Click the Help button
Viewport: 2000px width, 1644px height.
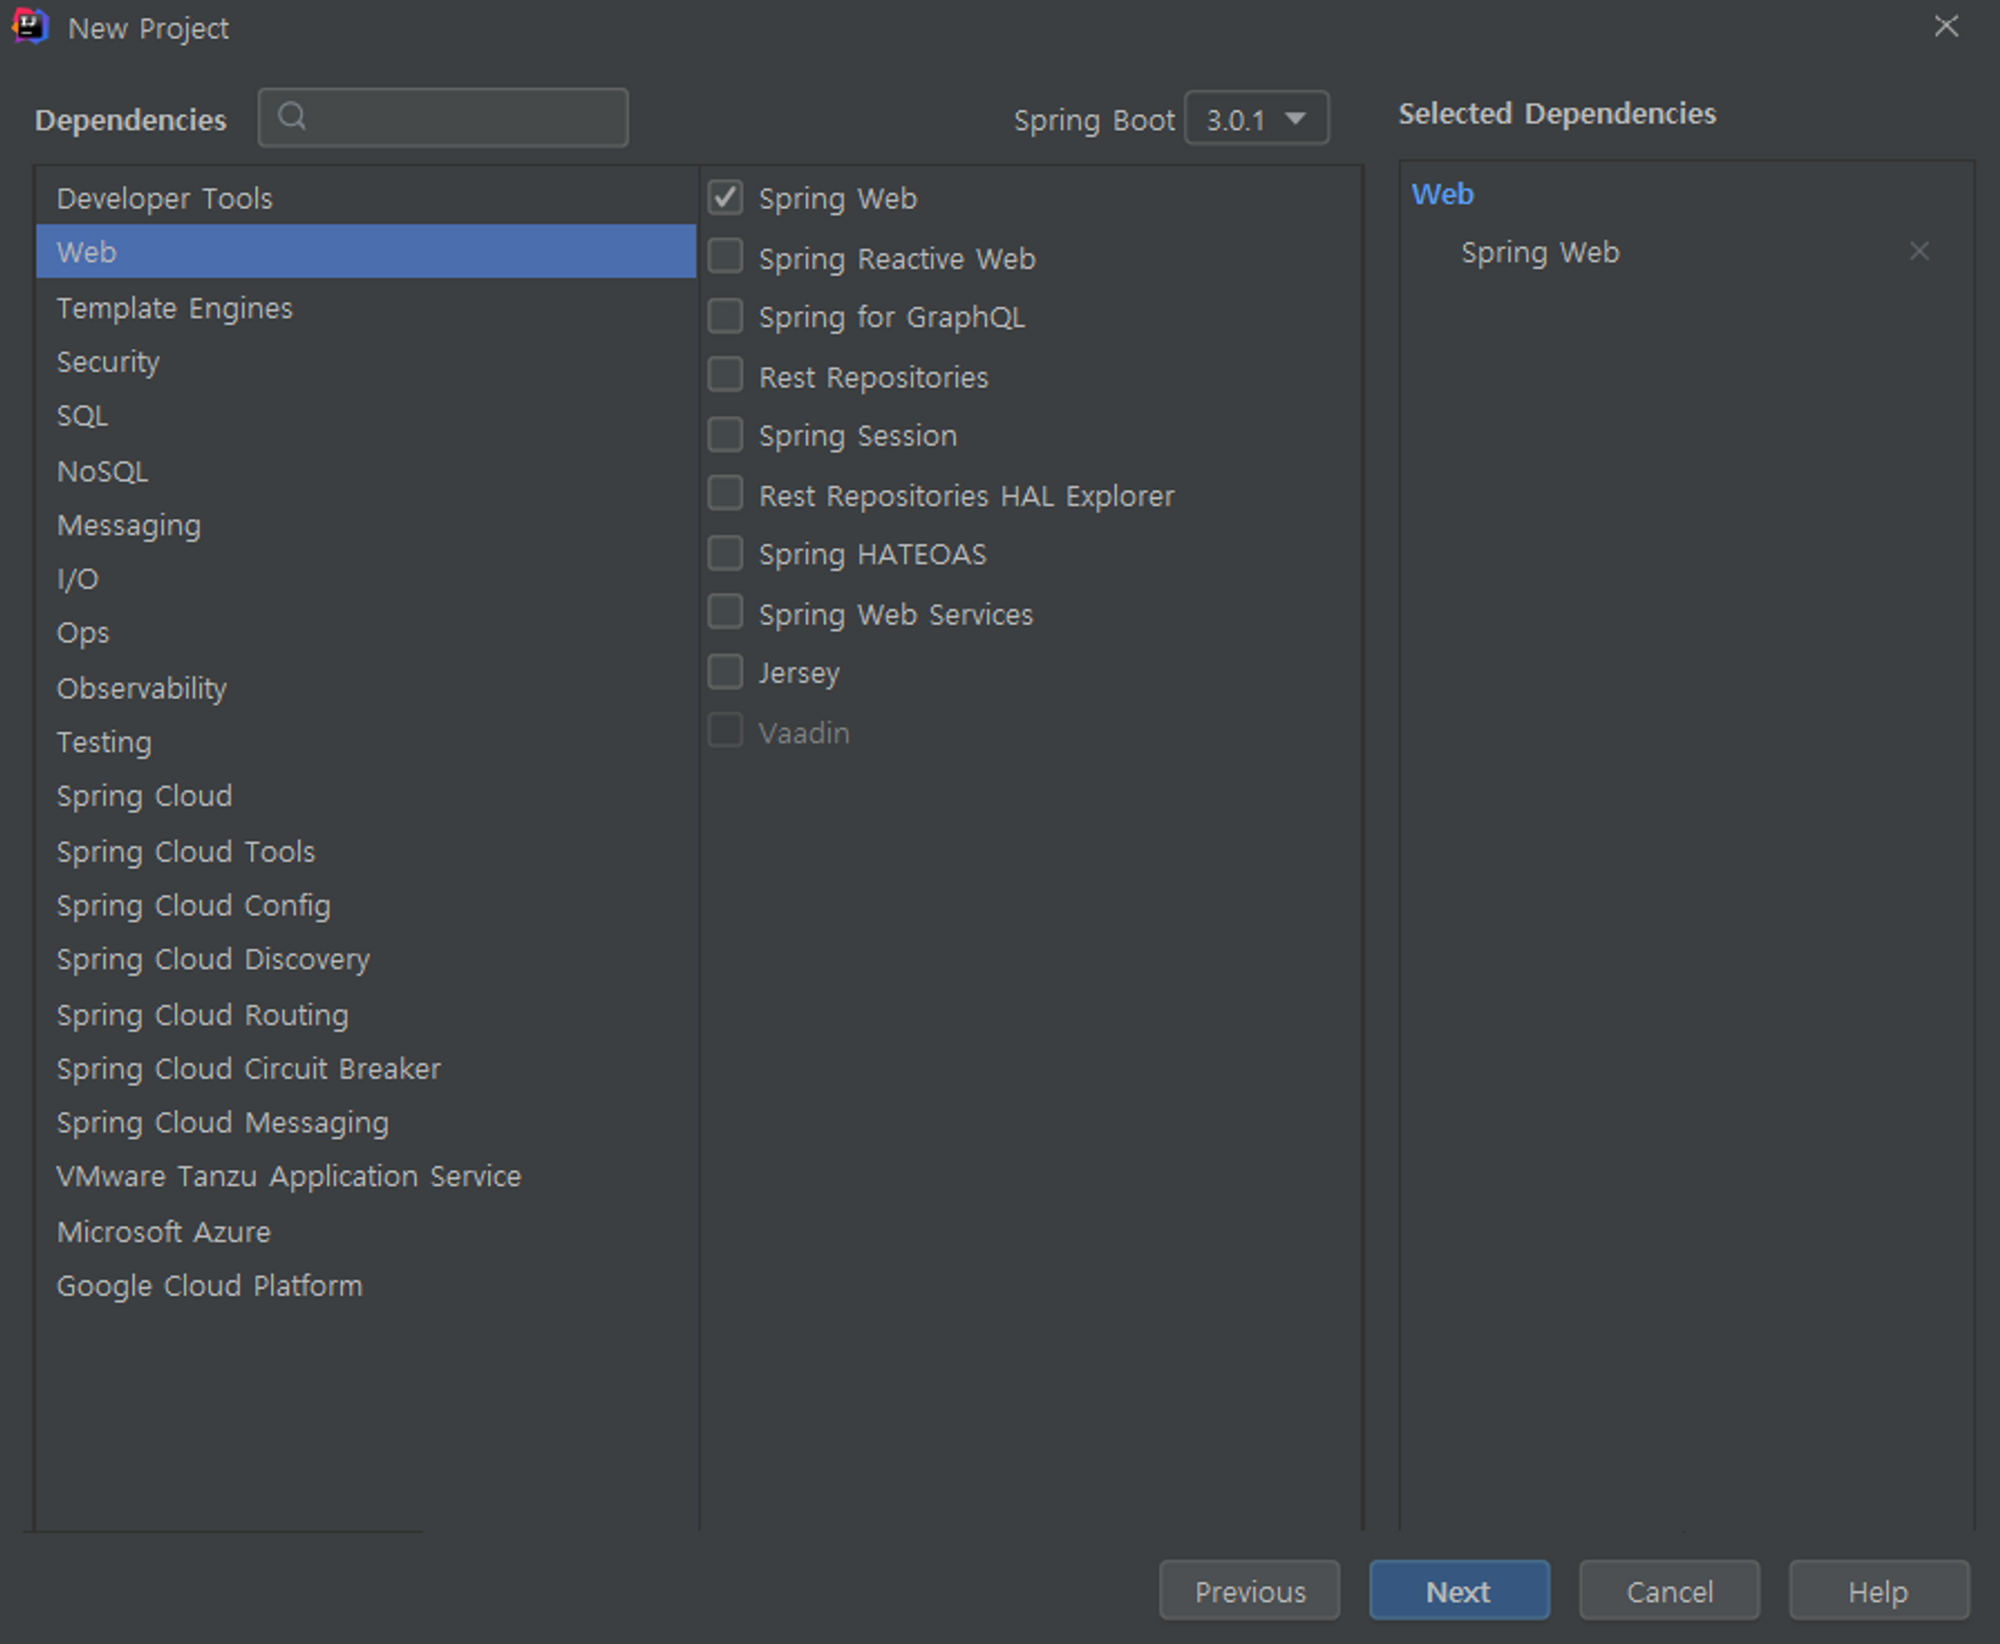coord(1877,1591)
